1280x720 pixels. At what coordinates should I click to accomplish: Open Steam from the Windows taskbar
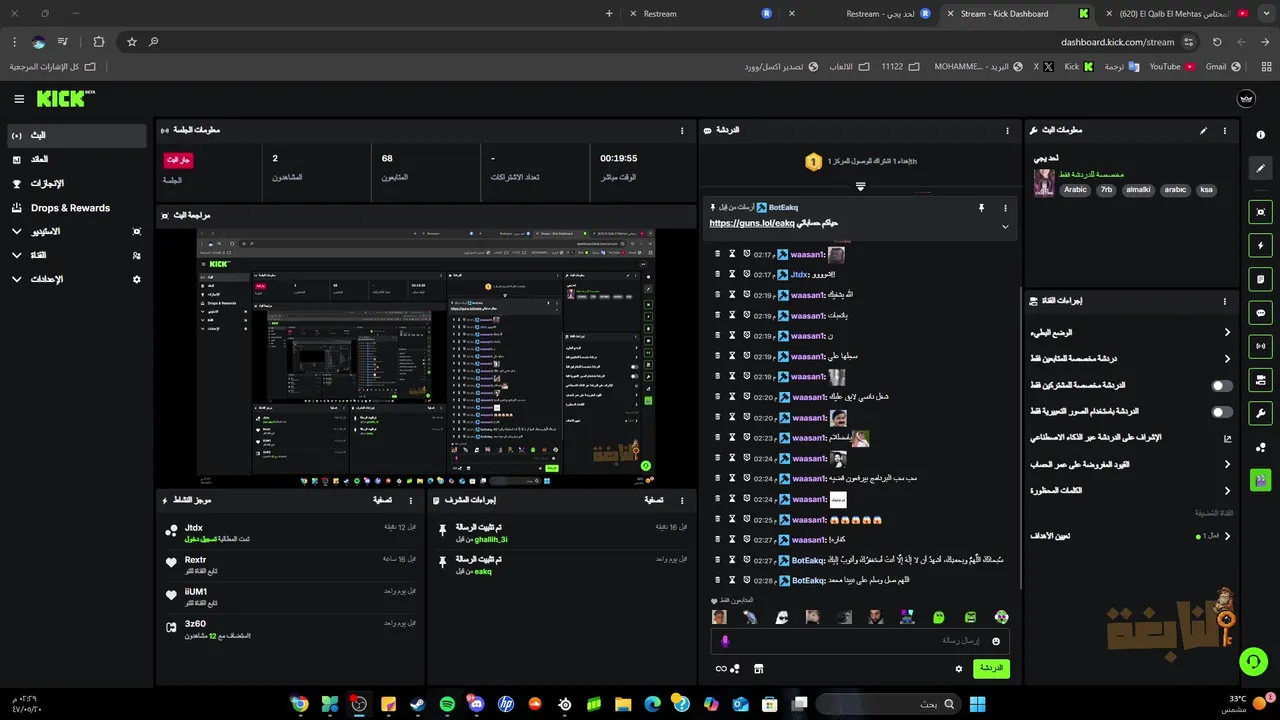[418, 704]
